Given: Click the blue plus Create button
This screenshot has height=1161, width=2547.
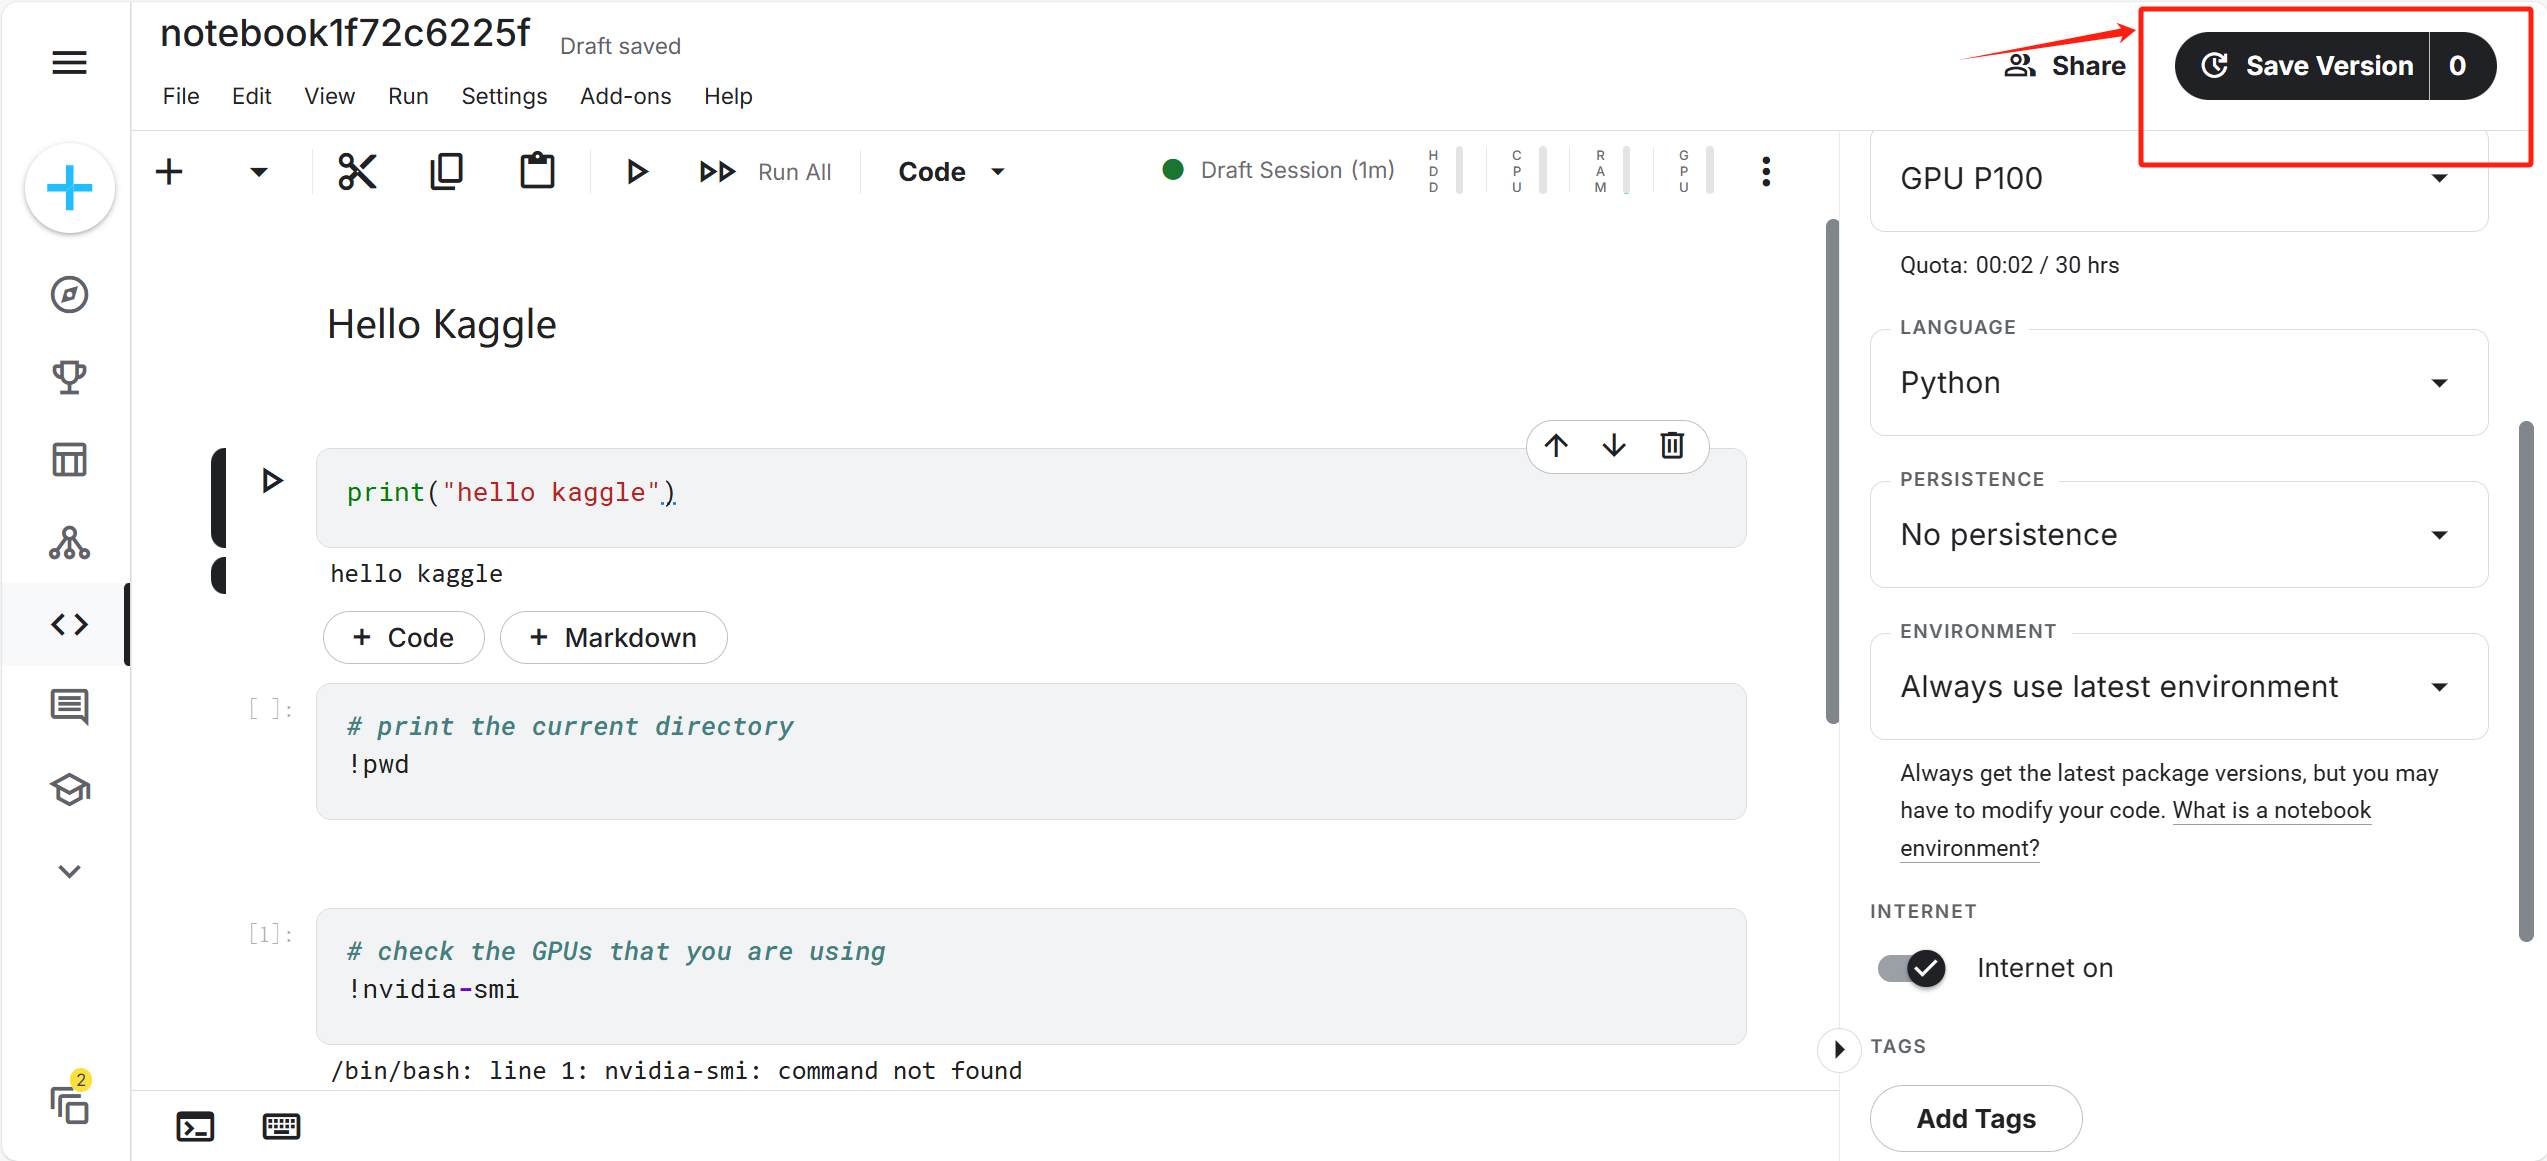Looking at the screenshot, I should click(69, 188).
